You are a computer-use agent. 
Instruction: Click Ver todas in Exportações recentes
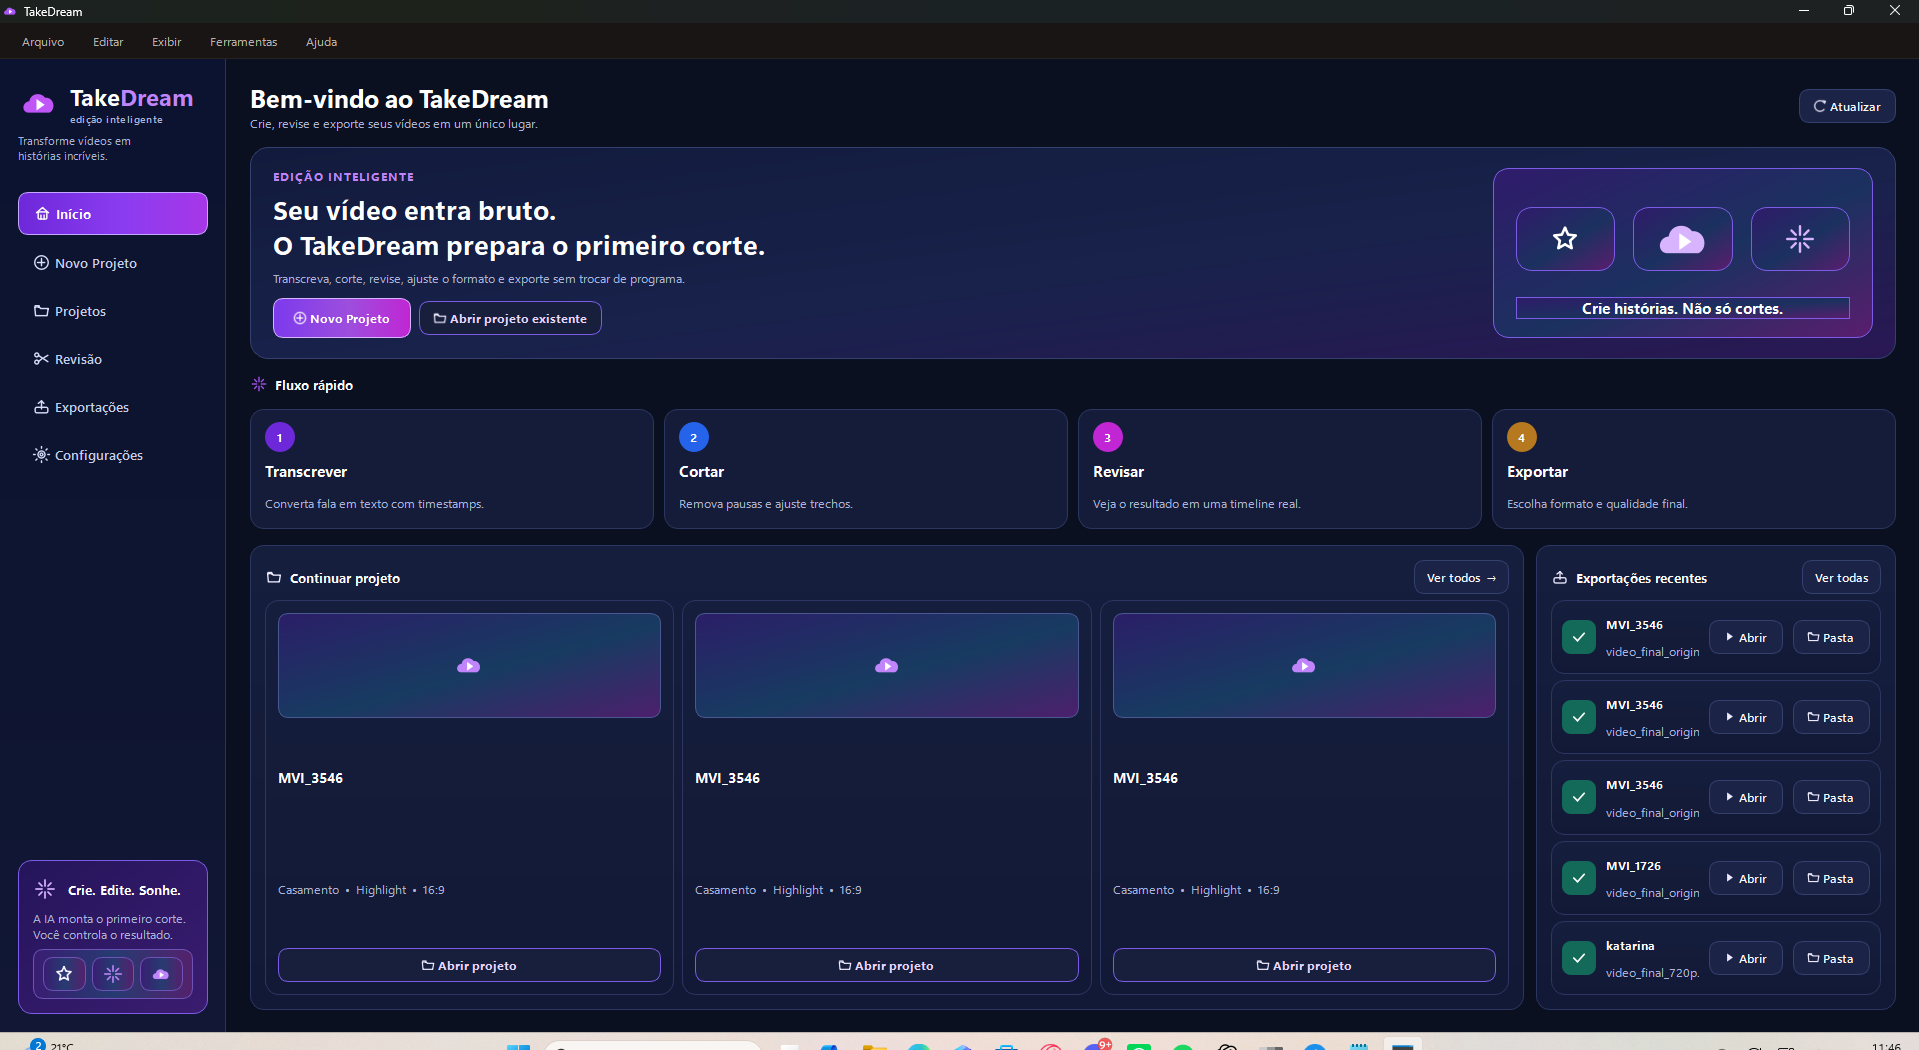click(x=1841, y=578)
